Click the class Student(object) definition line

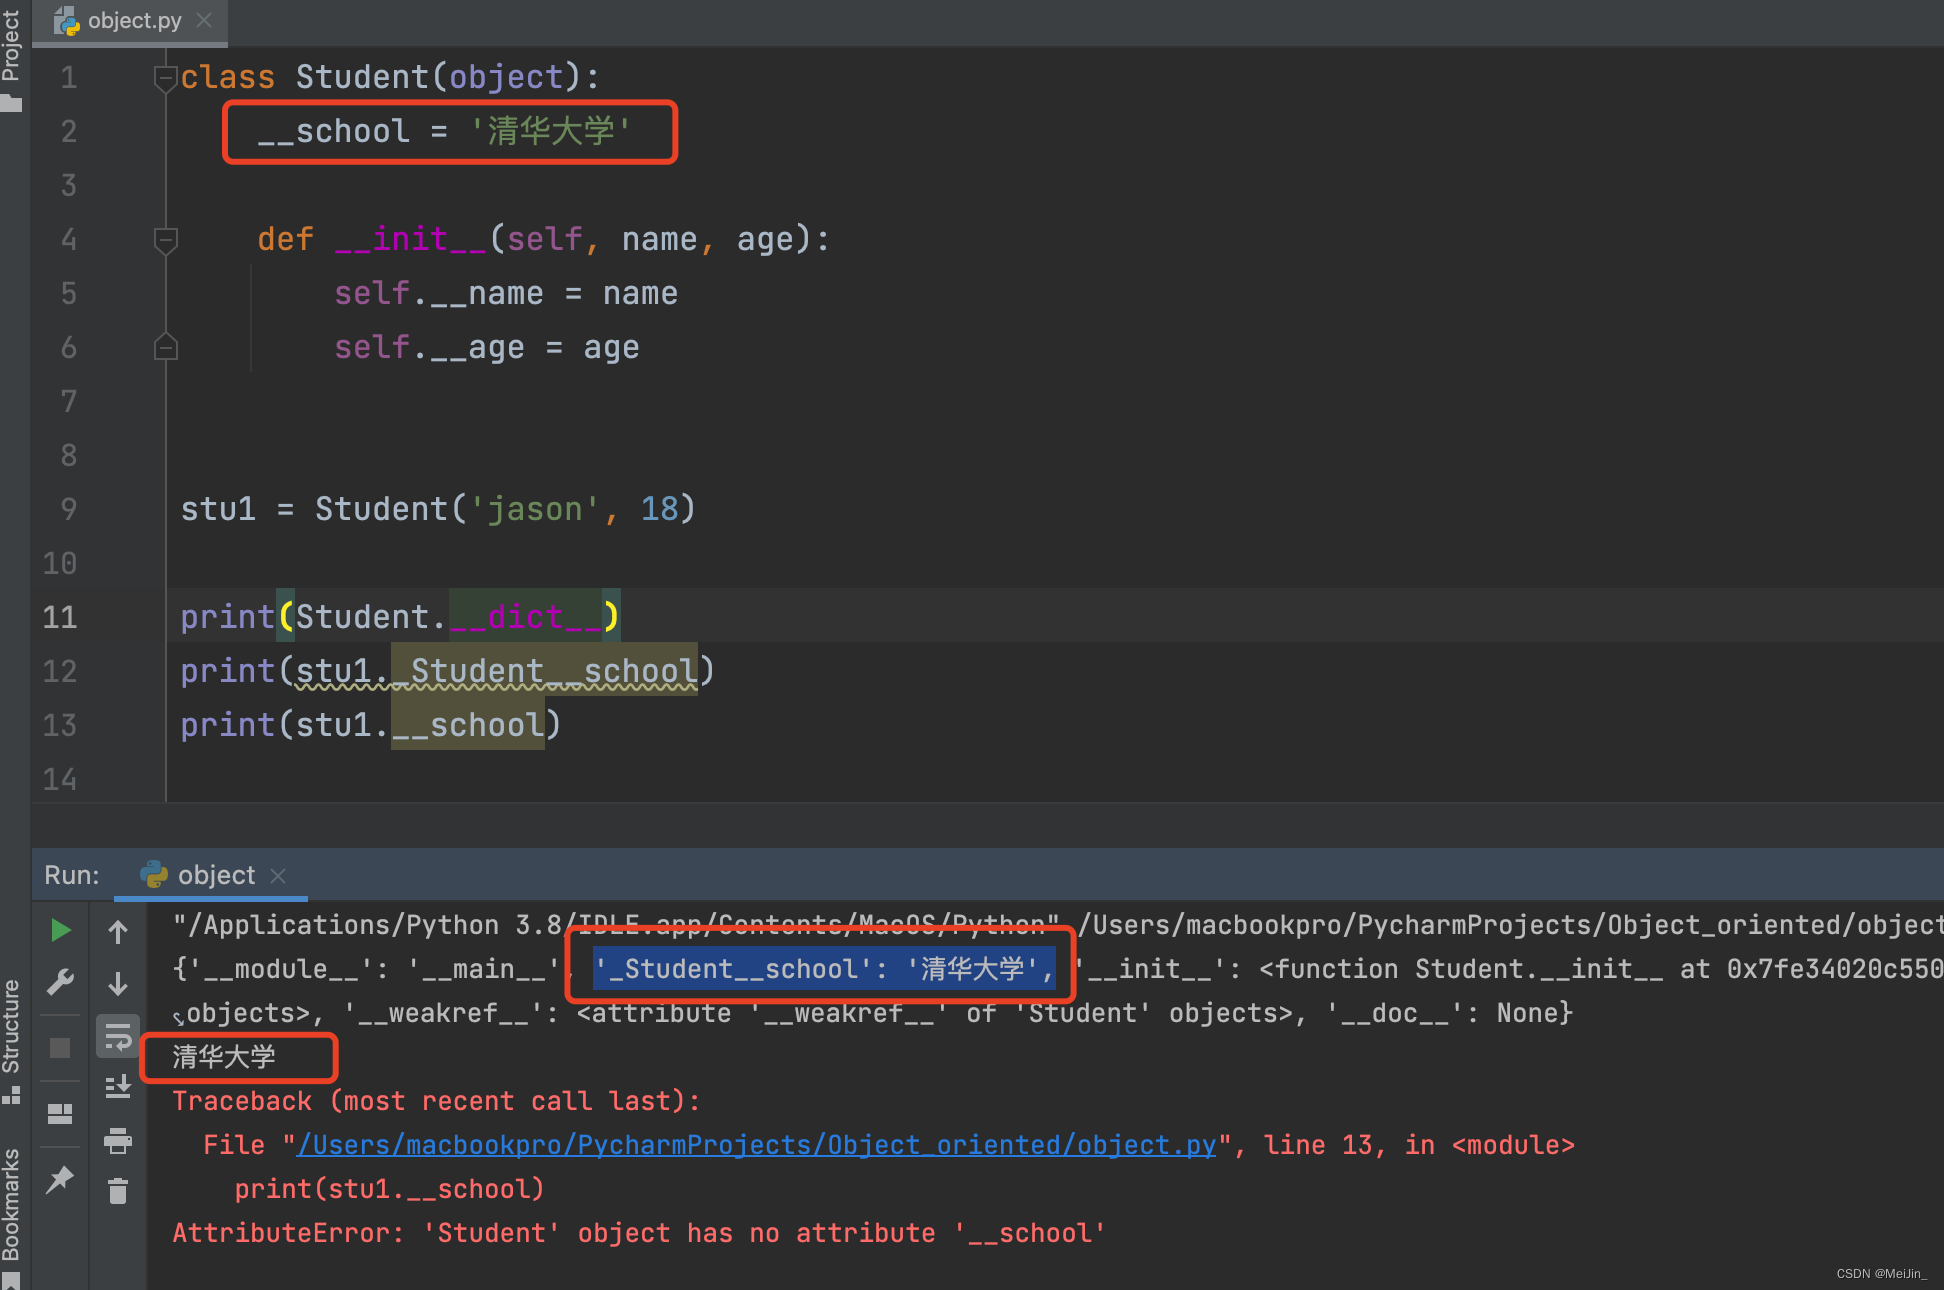point(390,77)
